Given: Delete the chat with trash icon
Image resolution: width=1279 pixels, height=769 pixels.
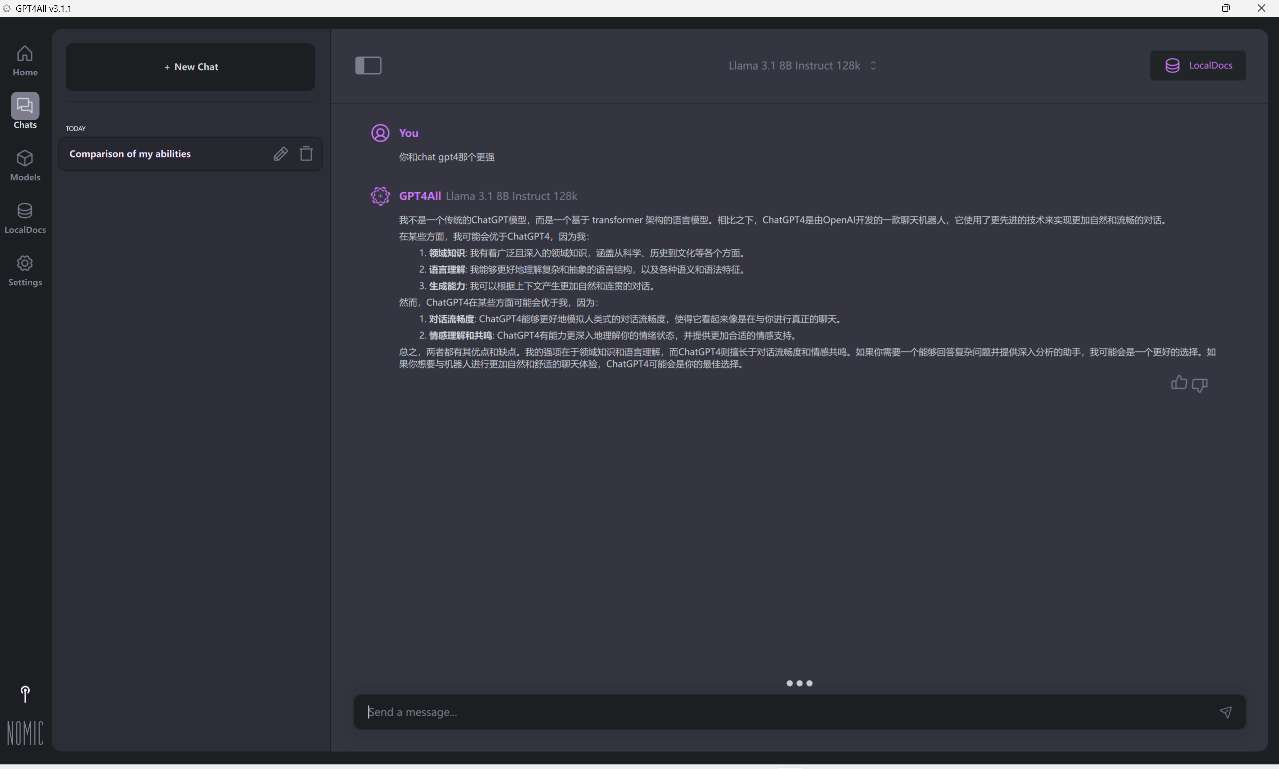Looking at the screenshot, I should pyautogui.click(x=307, y=154).
